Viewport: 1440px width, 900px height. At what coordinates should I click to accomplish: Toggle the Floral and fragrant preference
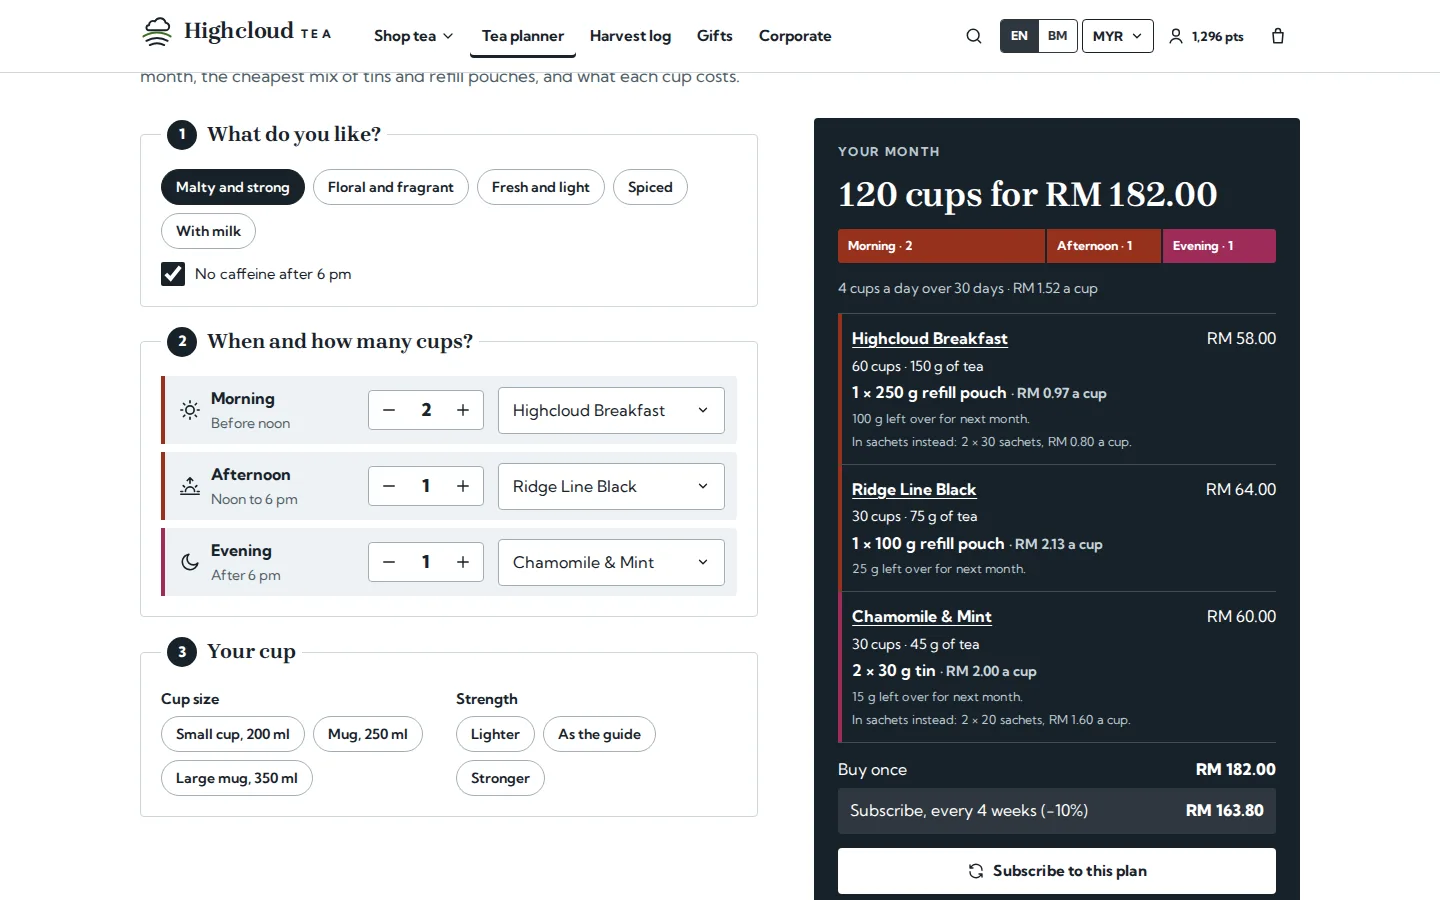391,187
